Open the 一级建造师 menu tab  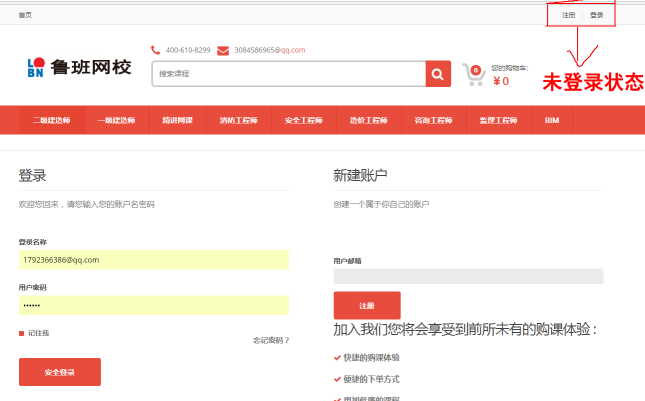coord(116,120)
